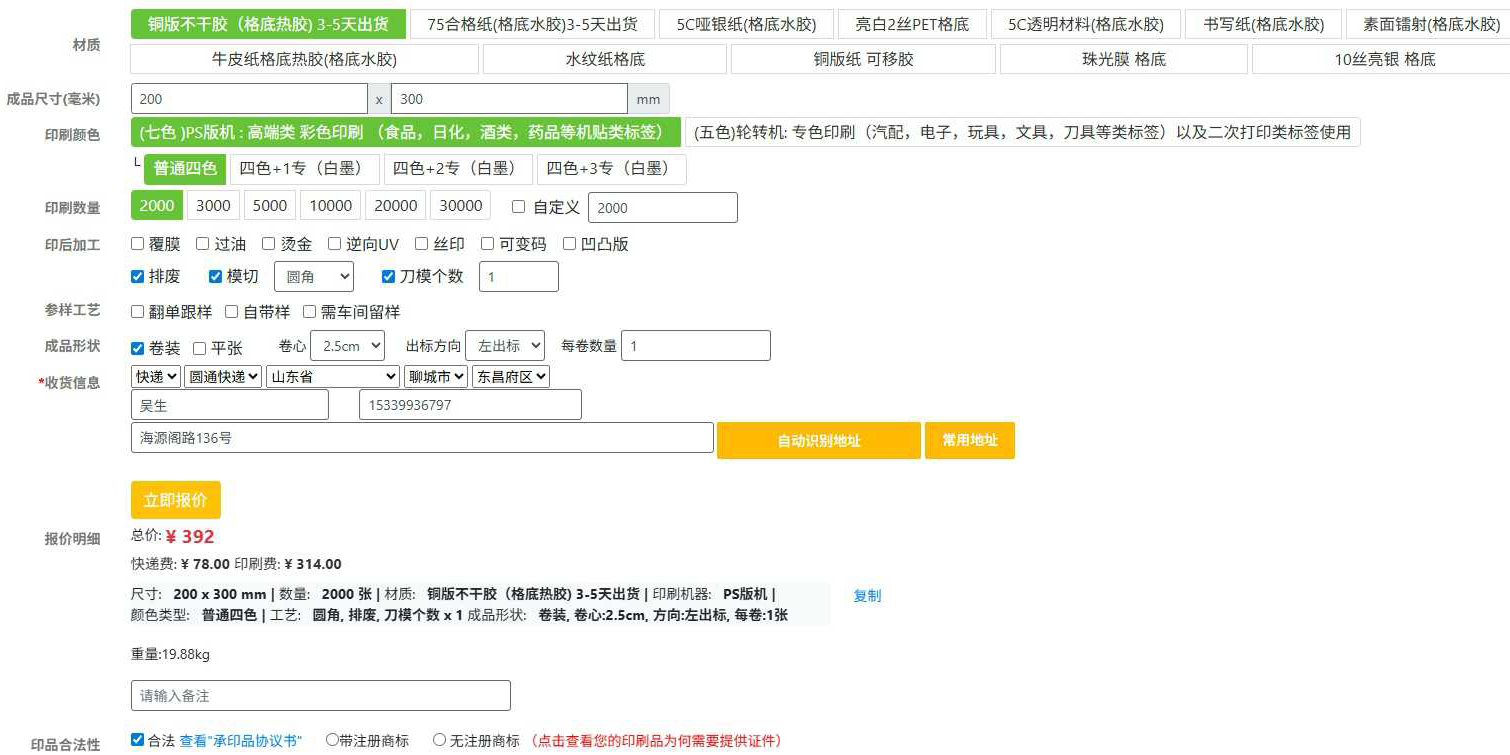Choose the 铜版纸 可移胶 material
Image resolution: width=1510 pixels, height=755 pixels.
click(861, 59)
